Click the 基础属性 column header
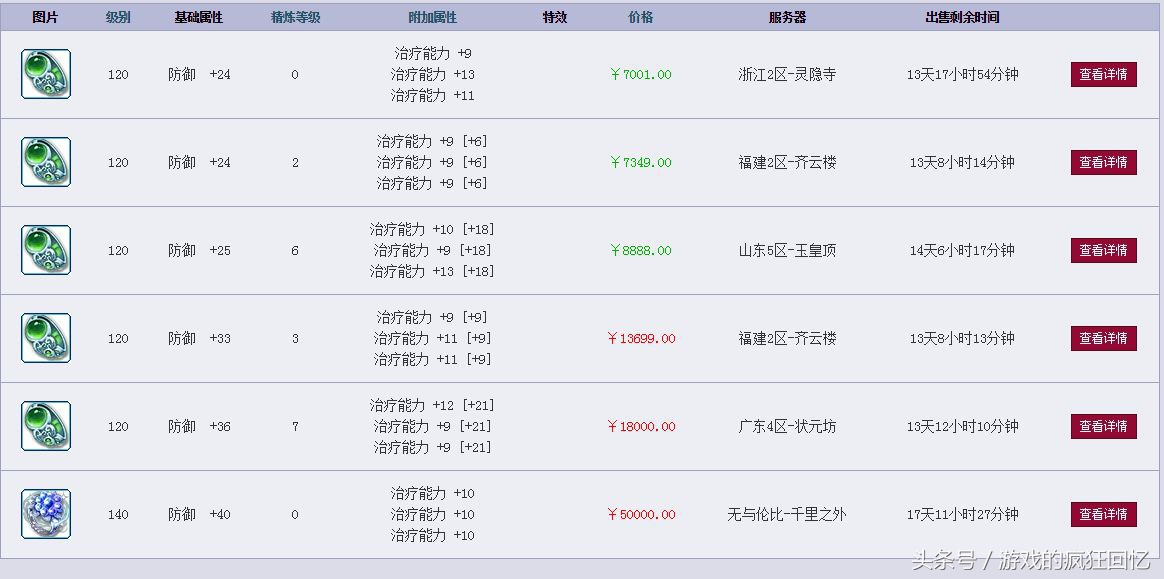The width and height of the screenshot is (1164, 579). click(199, 17)
